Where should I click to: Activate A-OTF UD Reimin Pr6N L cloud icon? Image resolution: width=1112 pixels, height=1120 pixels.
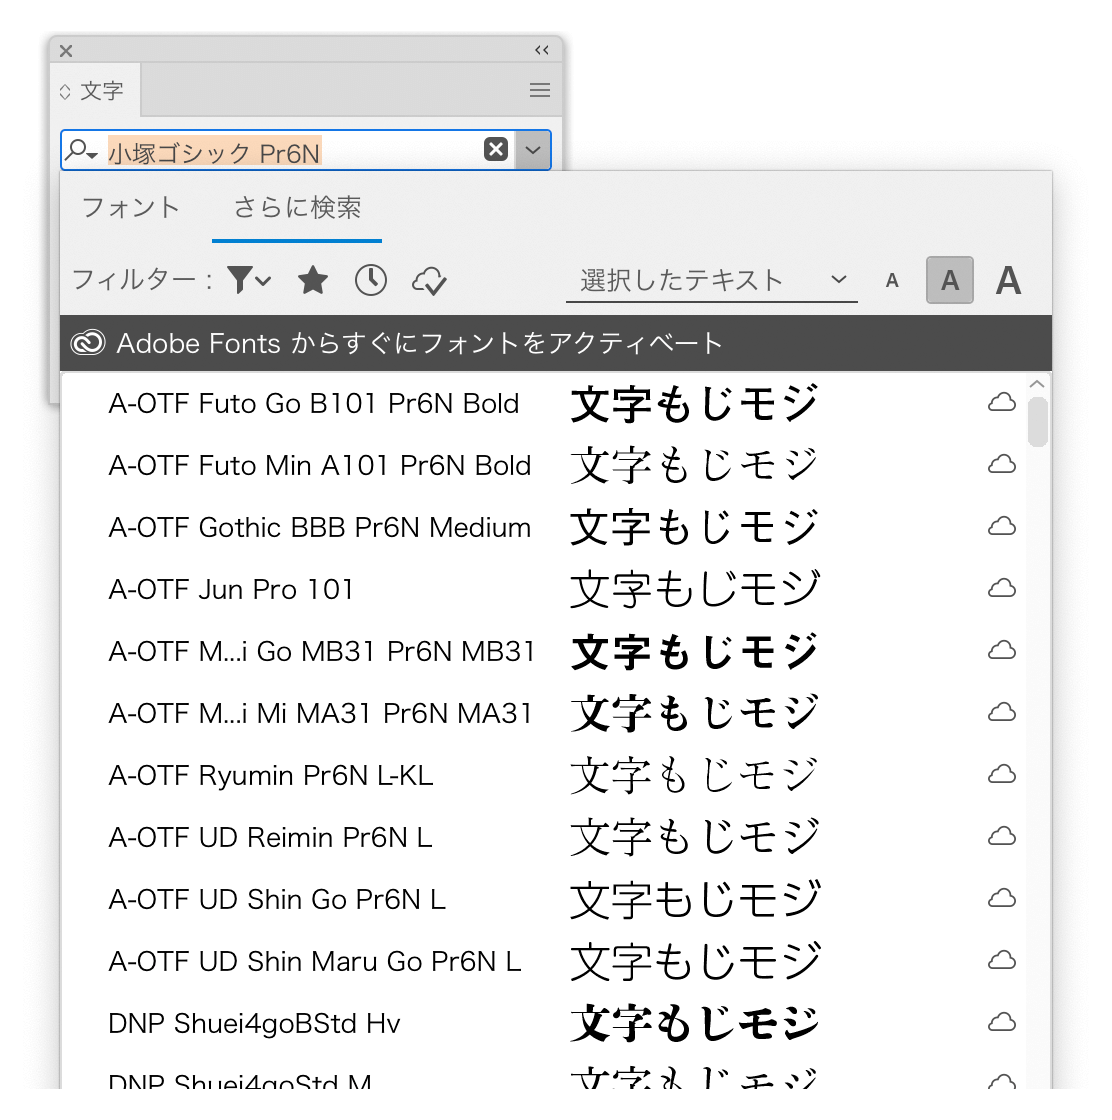click(x=1001, y=836)
